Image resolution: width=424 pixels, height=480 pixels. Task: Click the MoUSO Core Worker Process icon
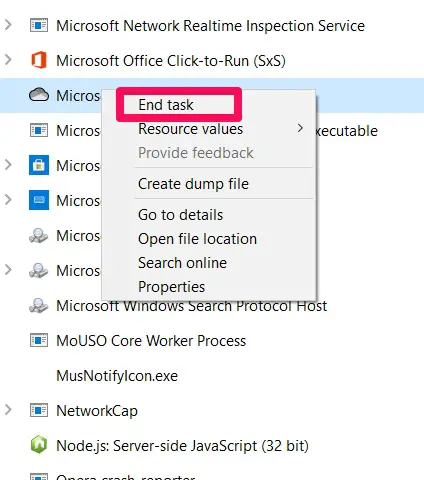39,340
